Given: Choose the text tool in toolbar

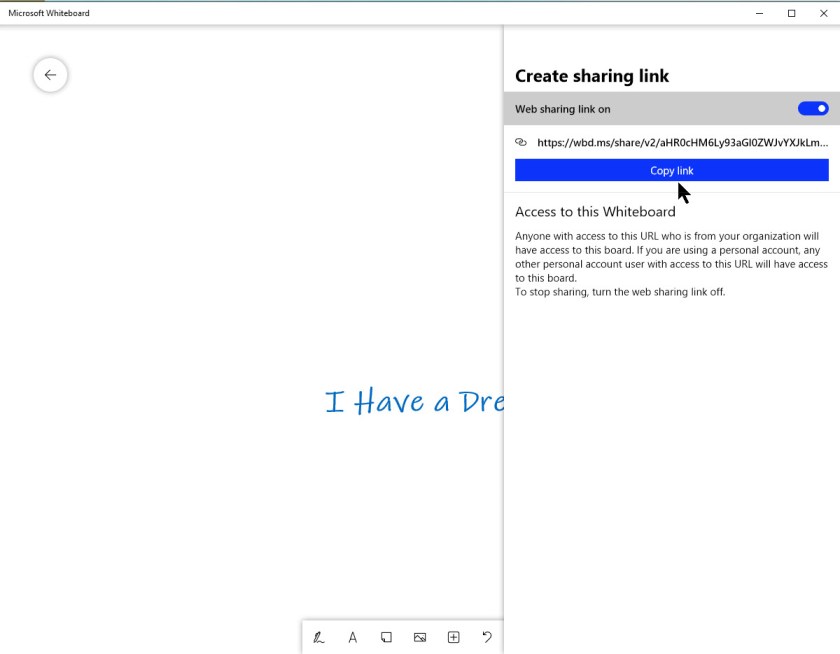Looking at the screenshot, I should click(x=352, y=637).
